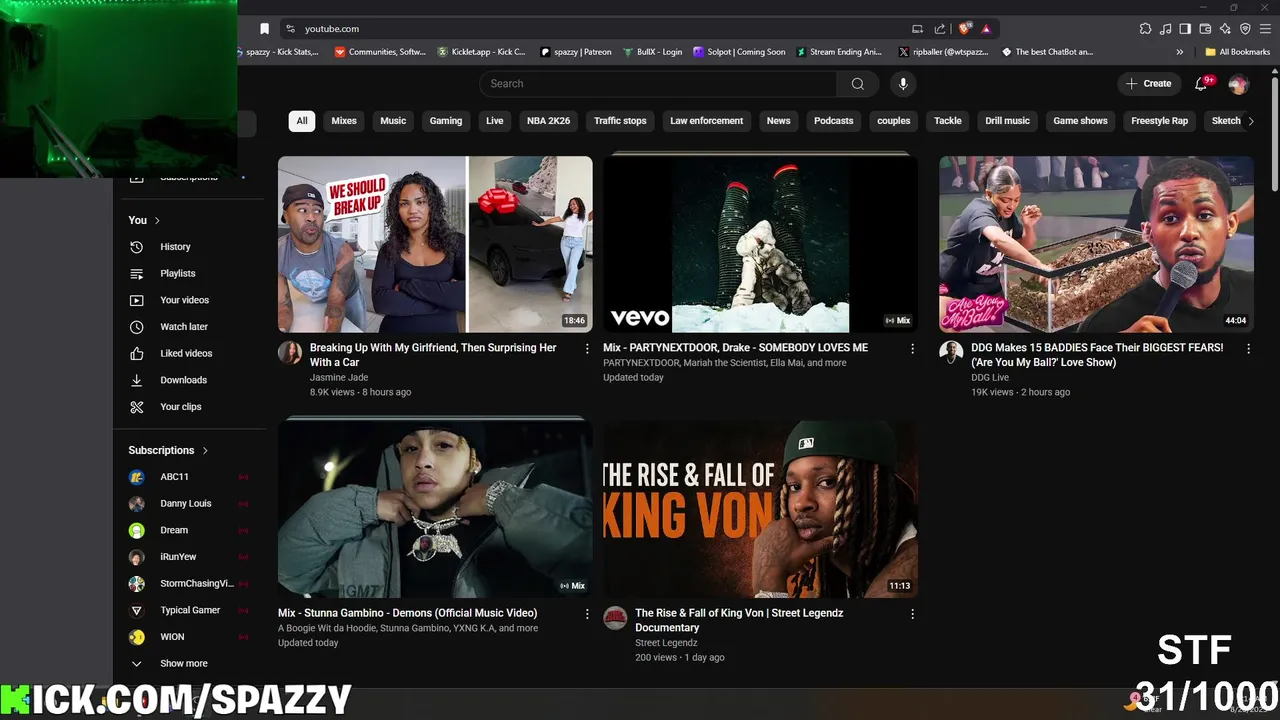Focus the YouTube Search field
1280x720 pixels.
pyautogui.click(x=658, y=84)
